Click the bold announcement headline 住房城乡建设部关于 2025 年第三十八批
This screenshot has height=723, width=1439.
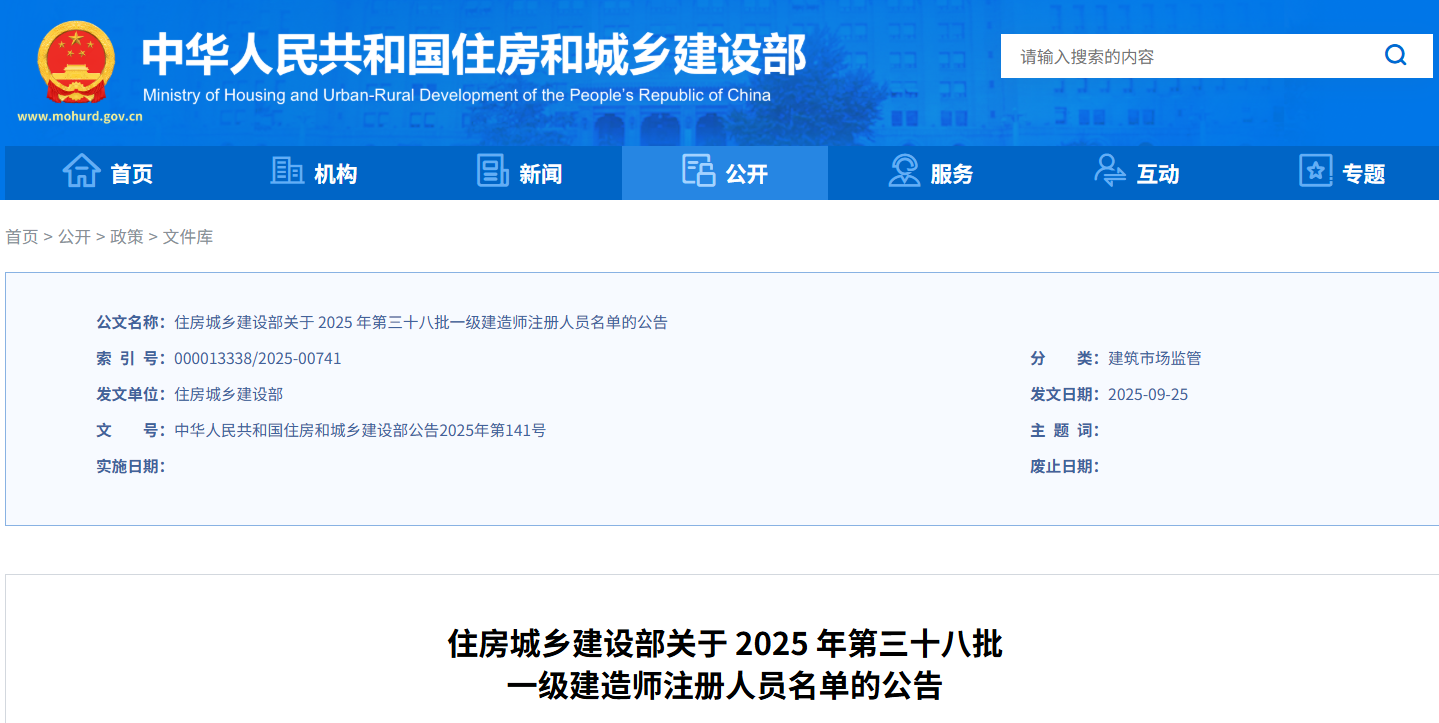(x=724, y=644)
